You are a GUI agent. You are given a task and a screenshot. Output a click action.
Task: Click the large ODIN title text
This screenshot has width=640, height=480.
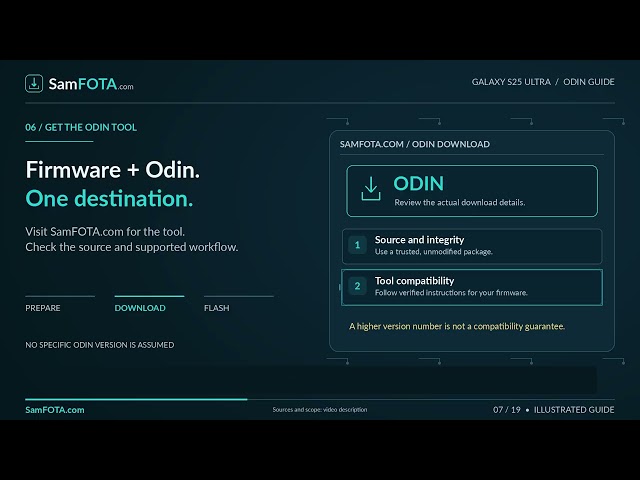pos(418,184)
